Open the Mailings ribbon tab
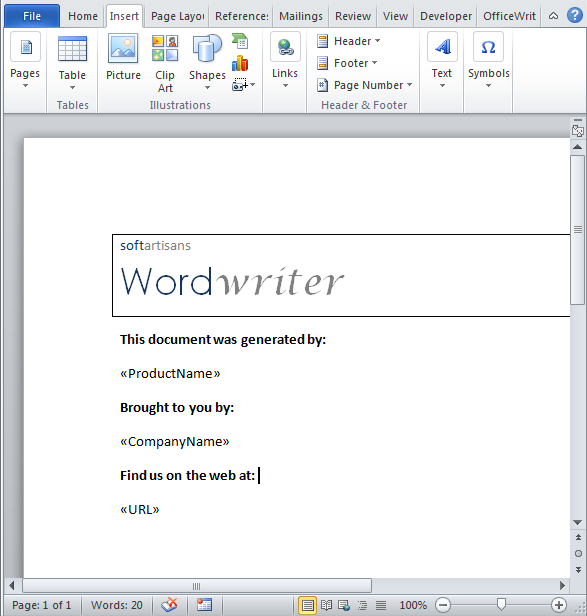Screen dimensions: 587x616 (x=301, y=16)
